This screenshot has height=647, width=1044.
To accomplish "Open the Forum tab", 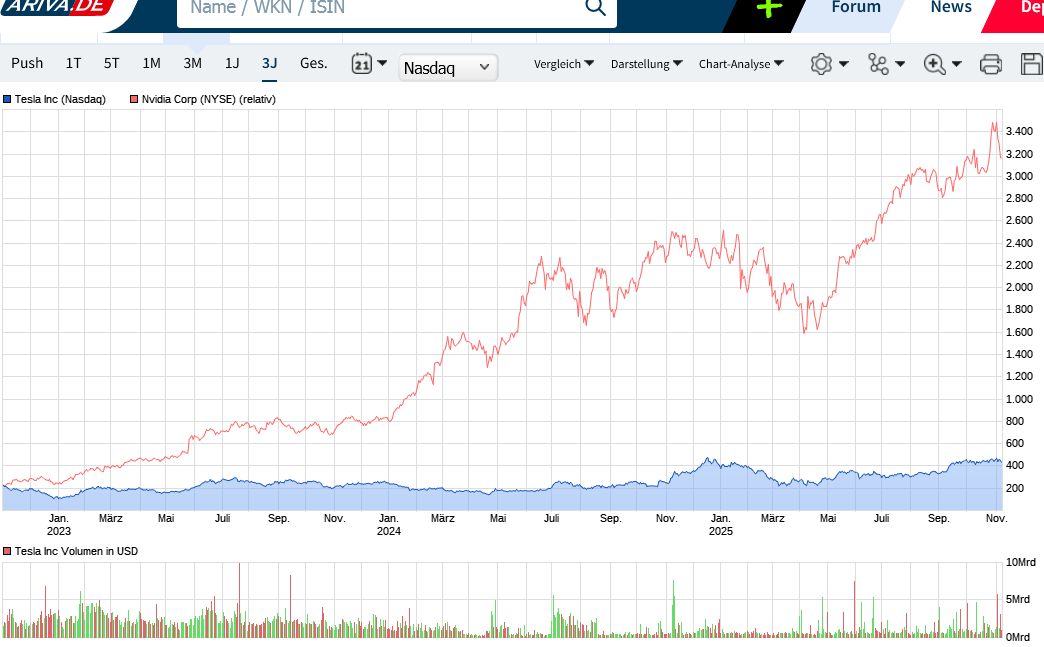I will click(x=856, y=7).
